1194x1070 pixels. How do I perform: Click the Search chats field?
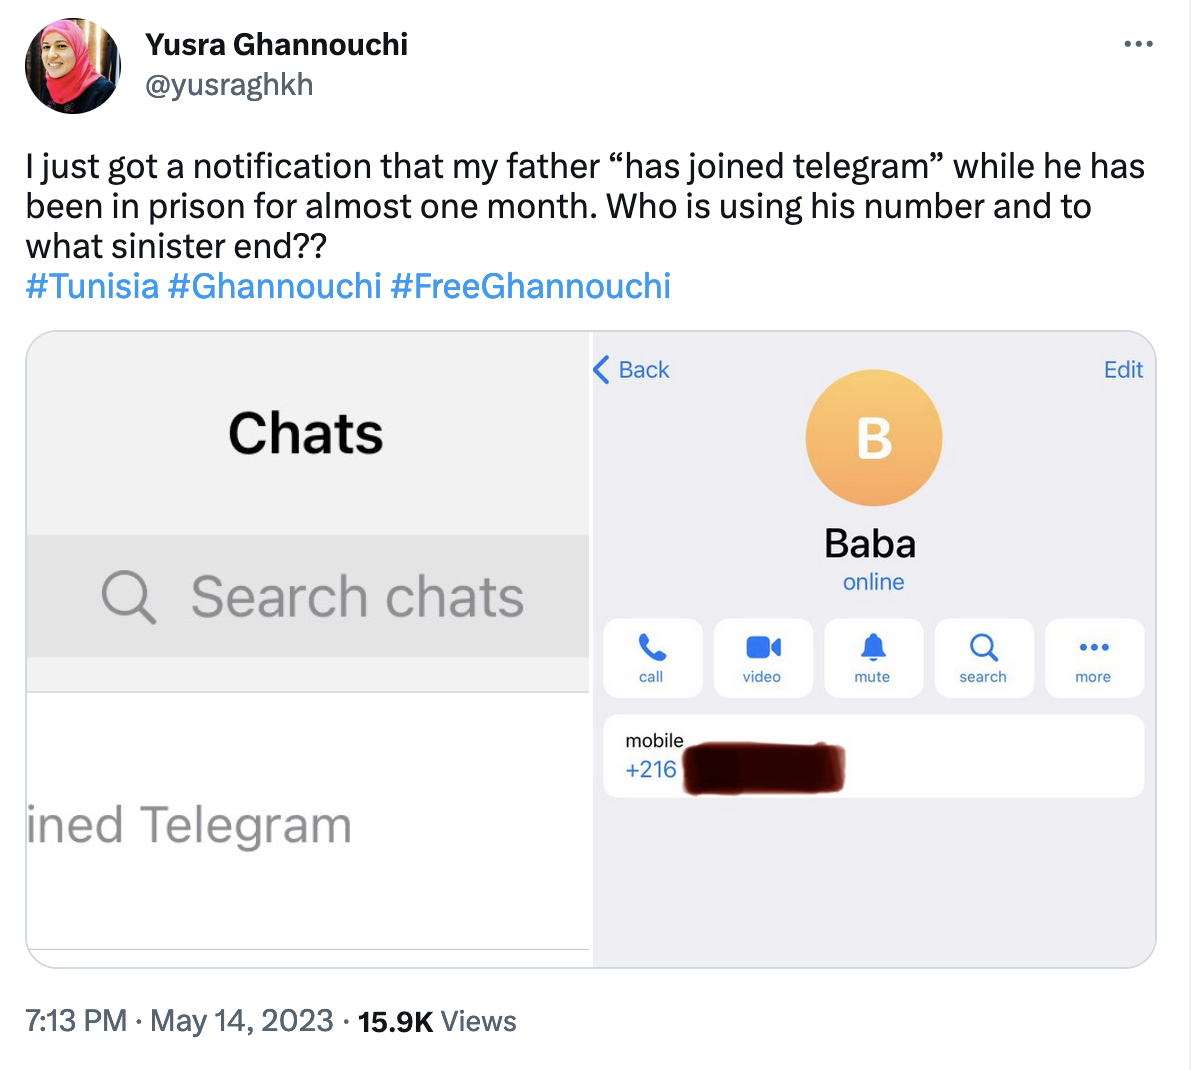356,597
